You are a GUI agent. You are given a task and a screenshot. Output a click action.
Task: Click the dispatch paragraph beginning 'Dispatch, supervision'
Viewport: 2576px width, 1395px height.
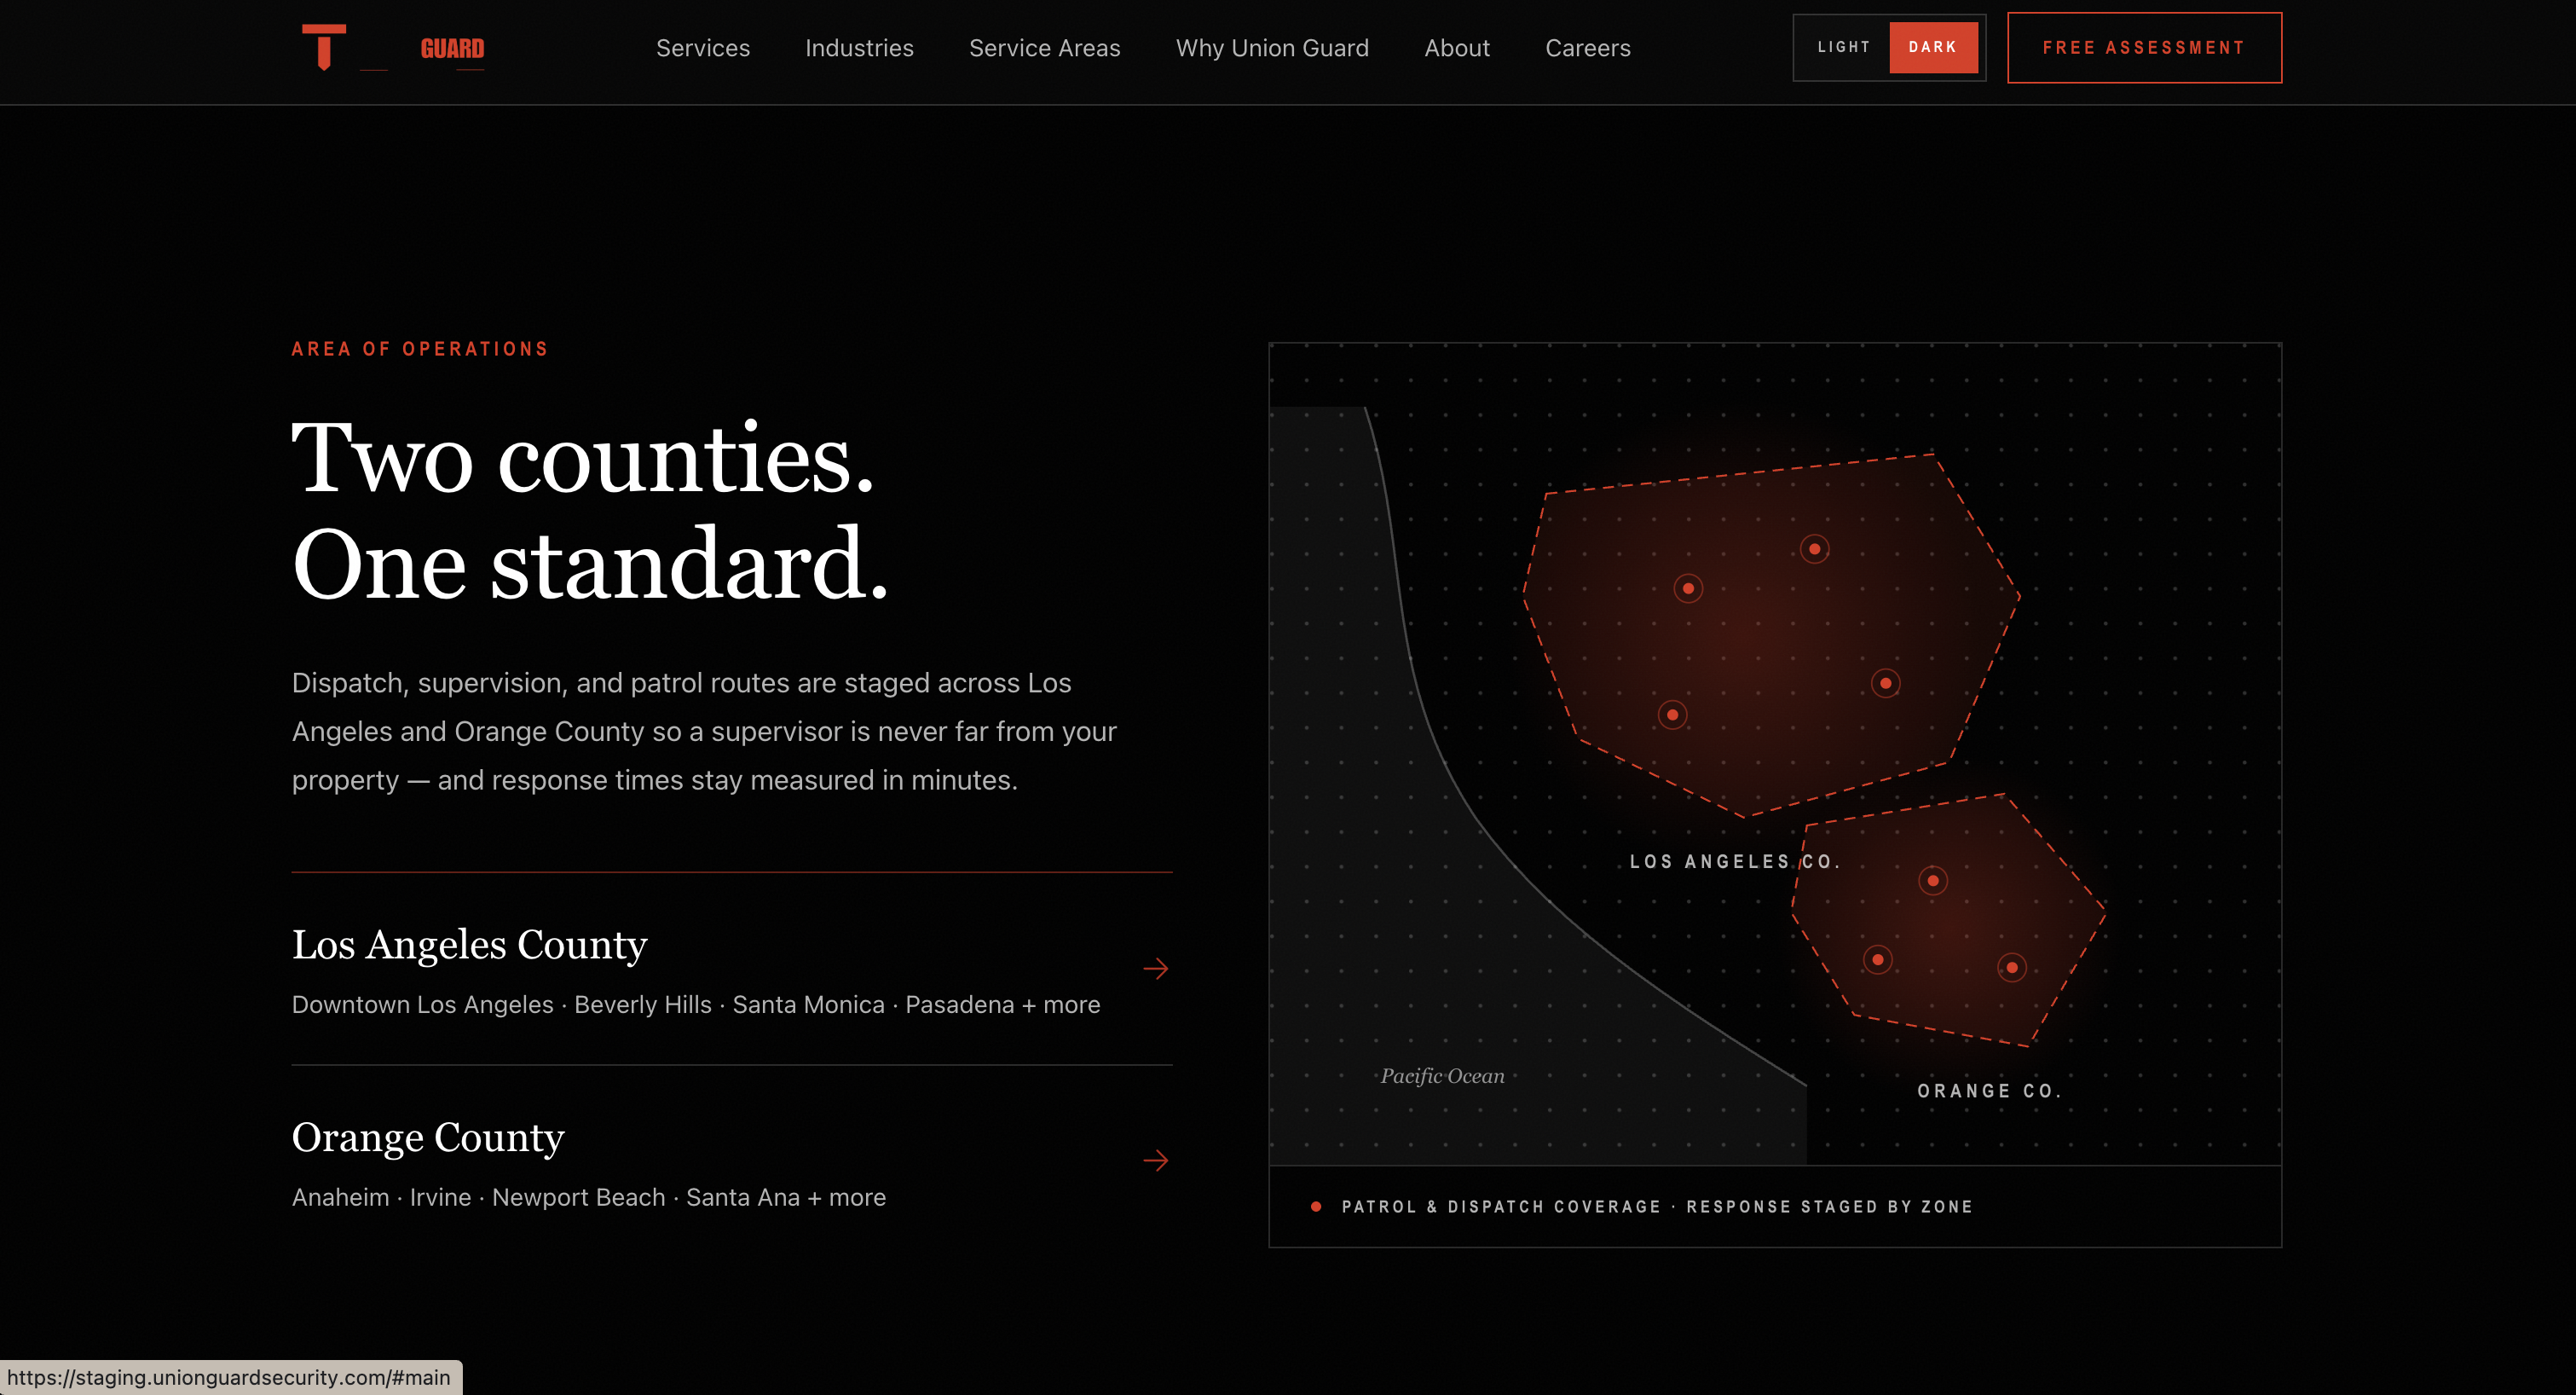(704, 731)
